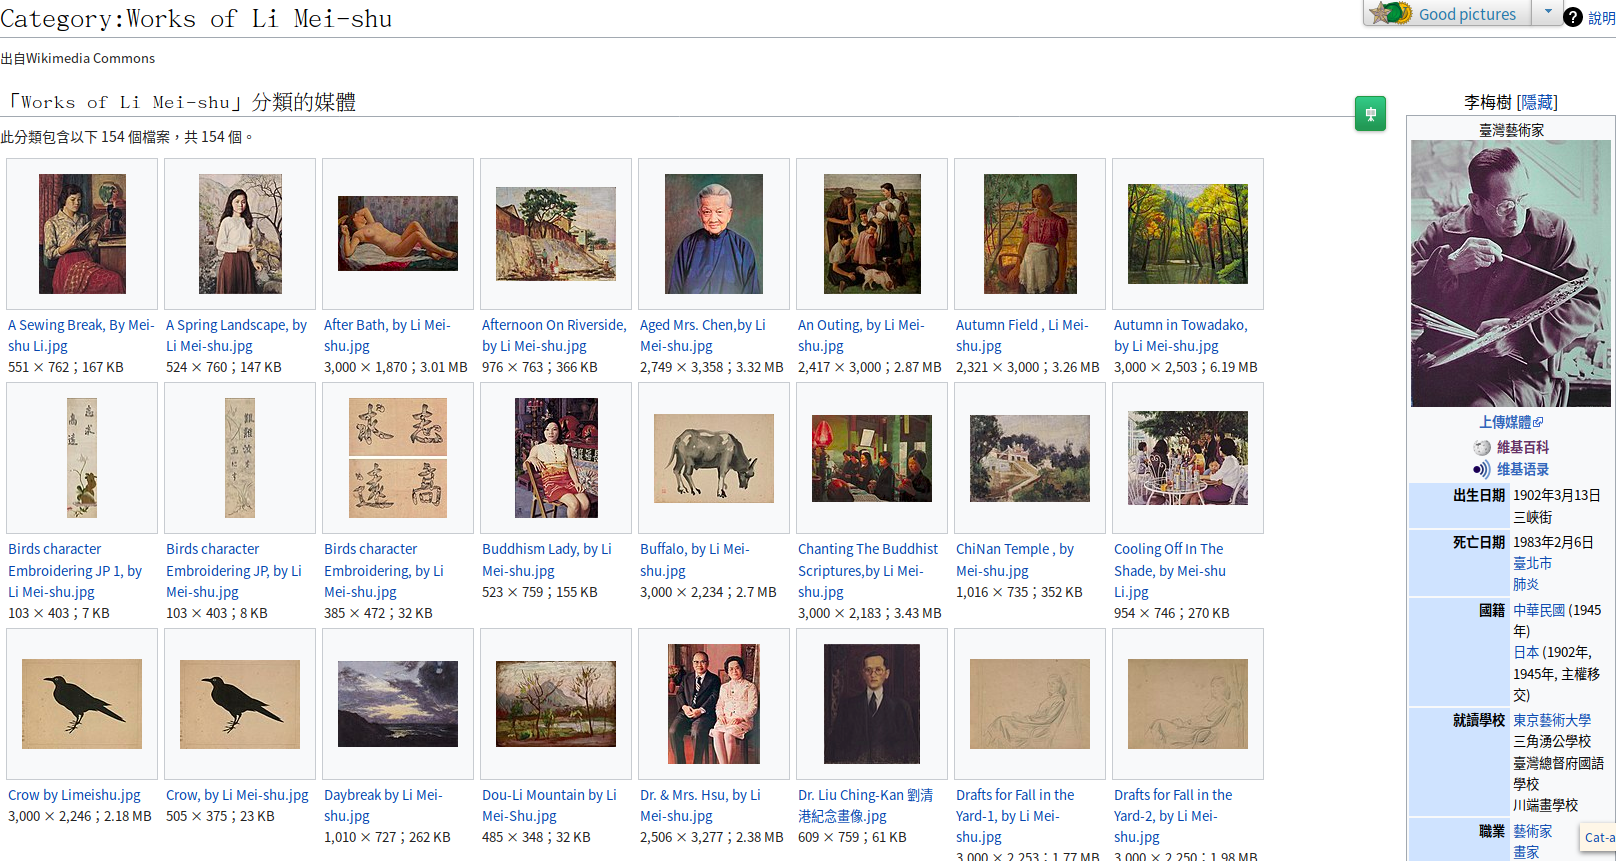
Task: Open A Sewing Break thumbnail
Action: pyautogui.click(x=82, y=234)
